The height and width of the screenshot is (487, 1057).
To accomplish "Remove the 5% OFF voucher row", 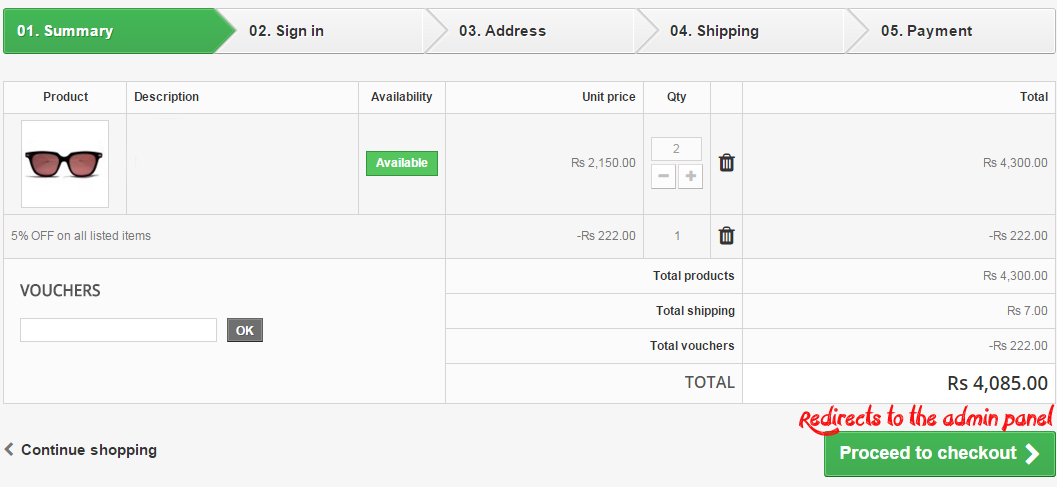I will pos(727,236).
